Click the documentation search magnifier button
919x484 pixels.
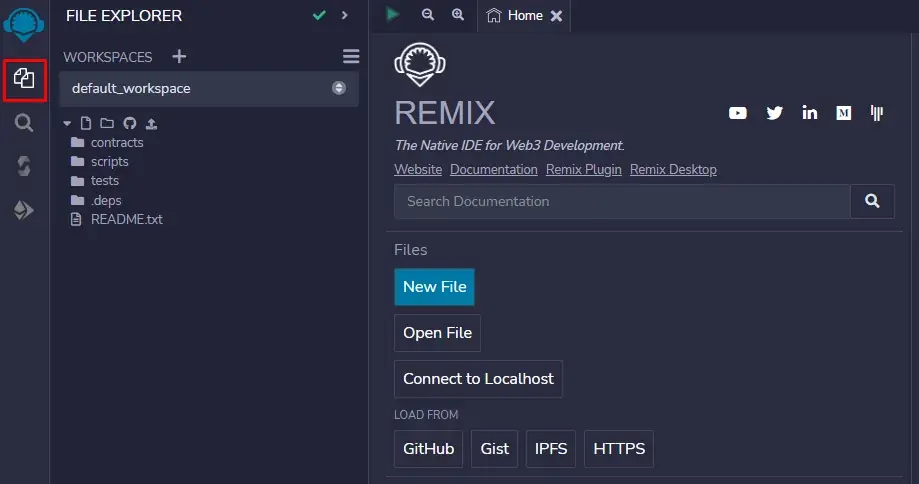coord(872,202)
